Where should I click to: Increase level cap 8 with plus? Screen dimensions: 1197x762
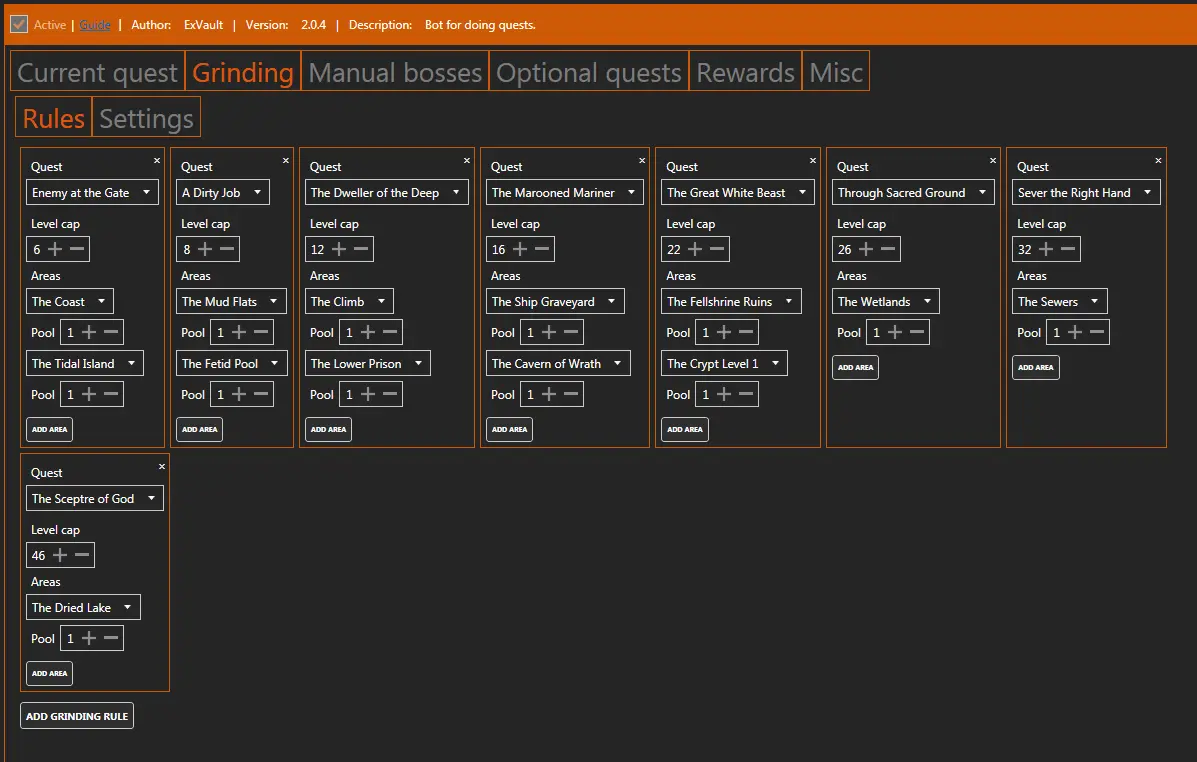(205, 249)
